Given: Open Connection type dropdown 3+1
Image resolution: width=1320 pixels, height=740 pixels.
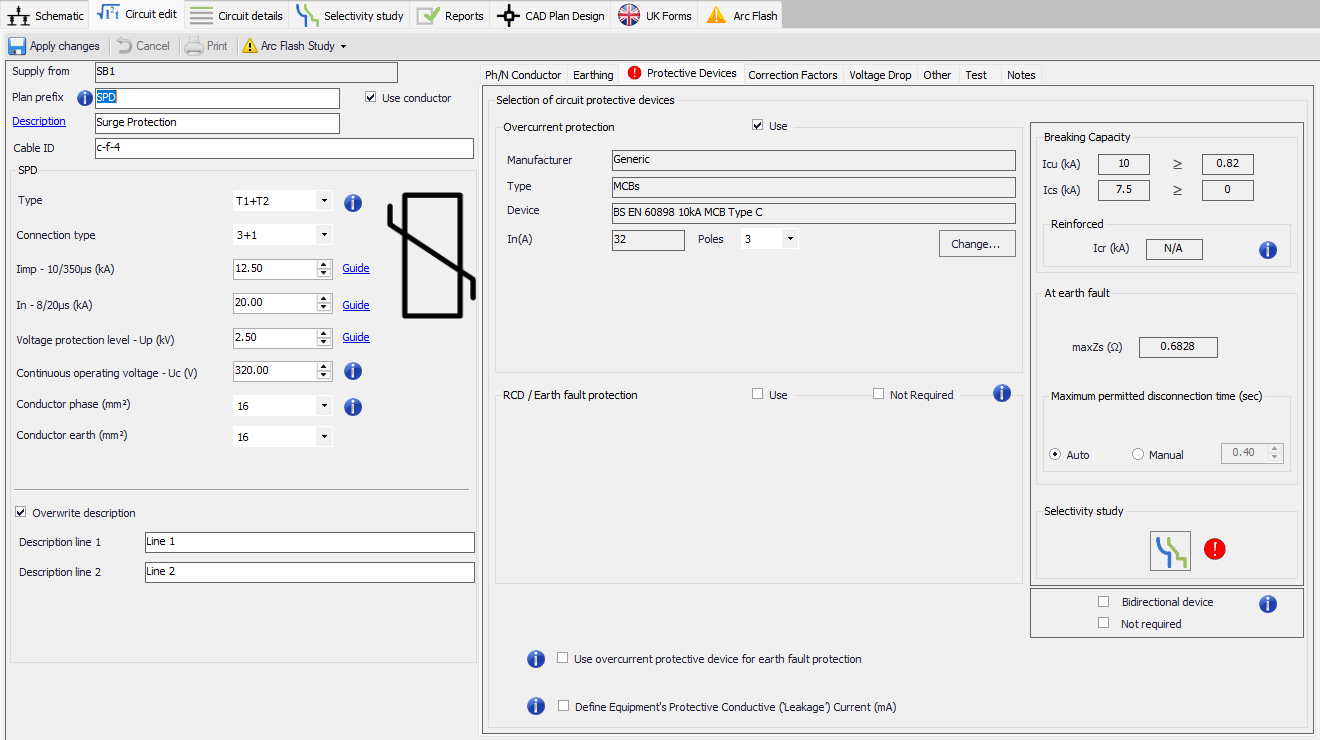Looking at the screenshot, I should (282, 235).
